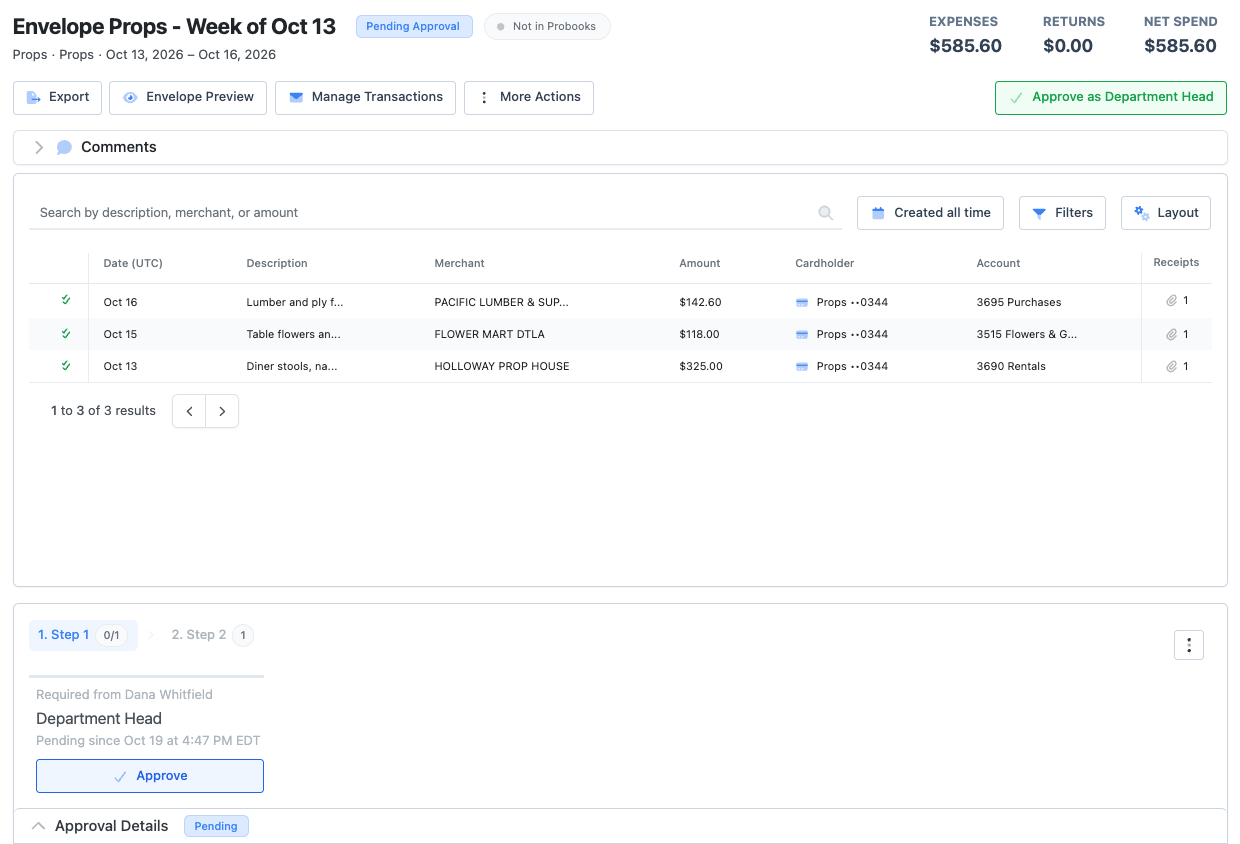The image size is (1240, 844).
Task: Click the $325.00 amount cell
Action: (701, 366)
